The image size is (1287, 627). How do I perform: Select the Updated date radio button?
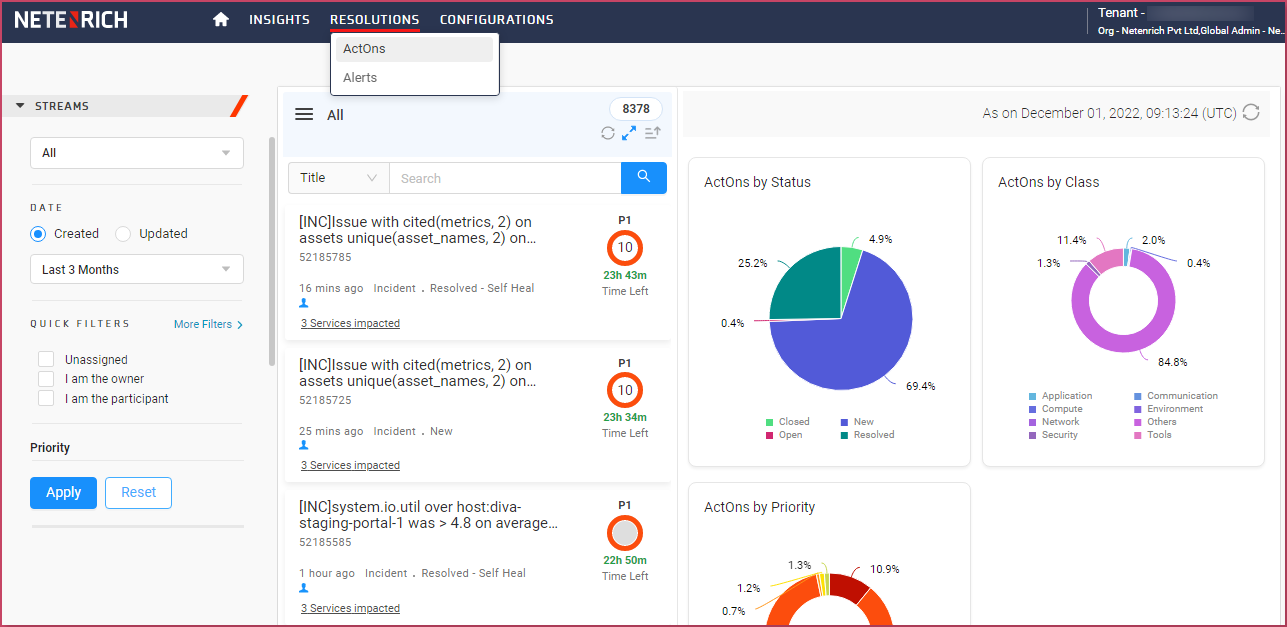[121, 233]
